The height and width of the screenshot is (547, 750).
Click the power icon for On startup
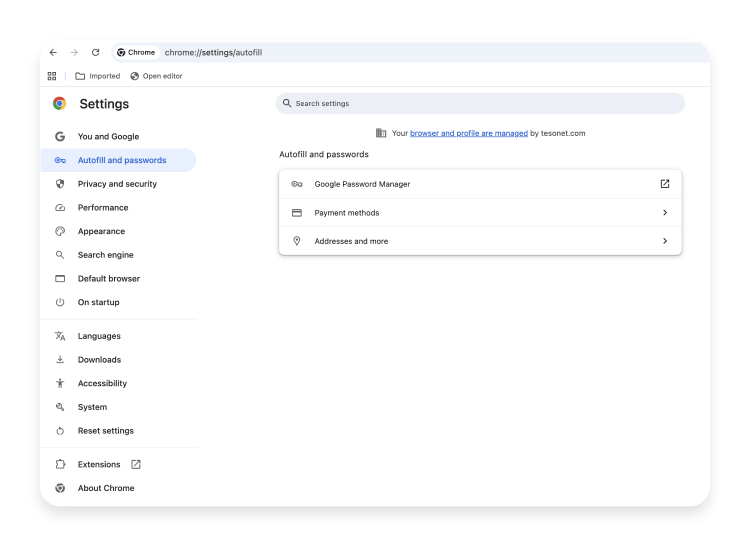click(60, 302)
